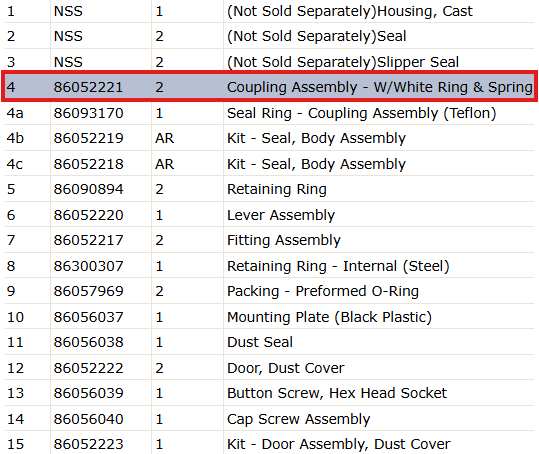Select the Slipper Seal row
Image resolution: width=539 pixels, height=454 pixels.
coord(270,62)
